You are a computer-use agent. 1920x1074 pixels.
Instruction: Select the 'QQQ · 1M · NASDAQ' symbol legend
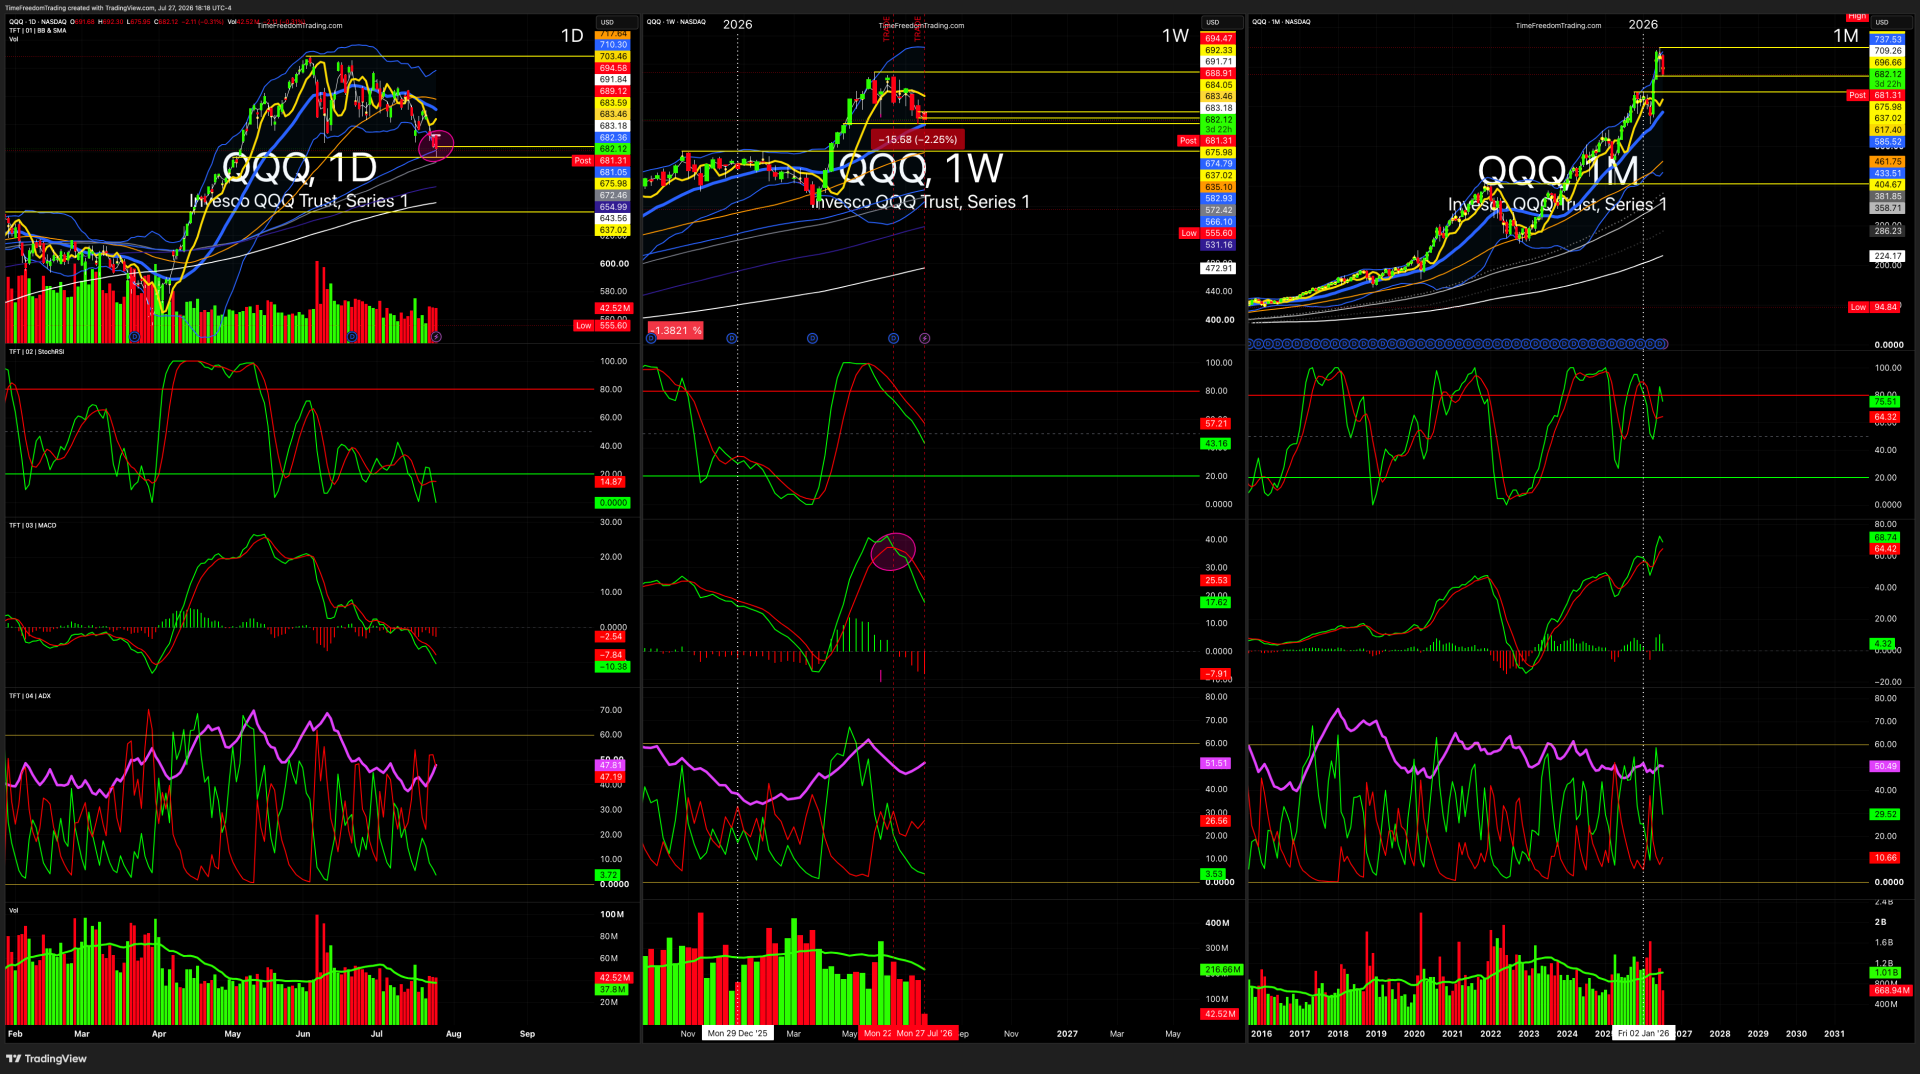point(1281,21)
